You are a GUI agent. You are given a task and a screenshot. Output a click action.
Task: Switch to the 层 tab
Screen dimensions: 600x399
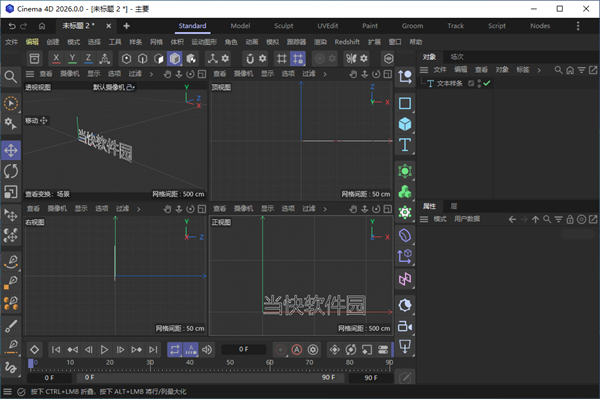(454, 206)
